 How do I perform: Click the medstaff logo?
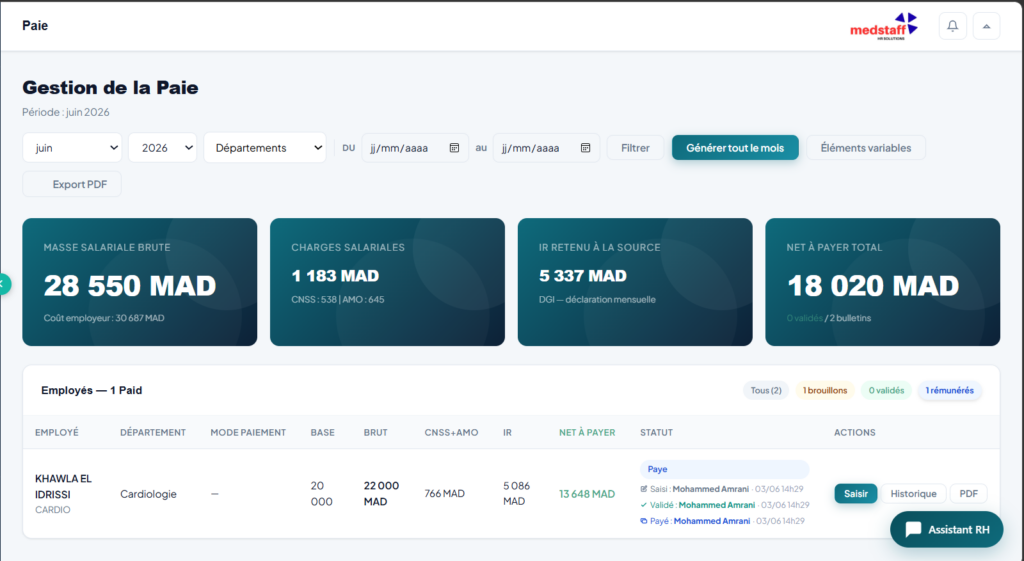pyautogui.click(x=884, y=27)
